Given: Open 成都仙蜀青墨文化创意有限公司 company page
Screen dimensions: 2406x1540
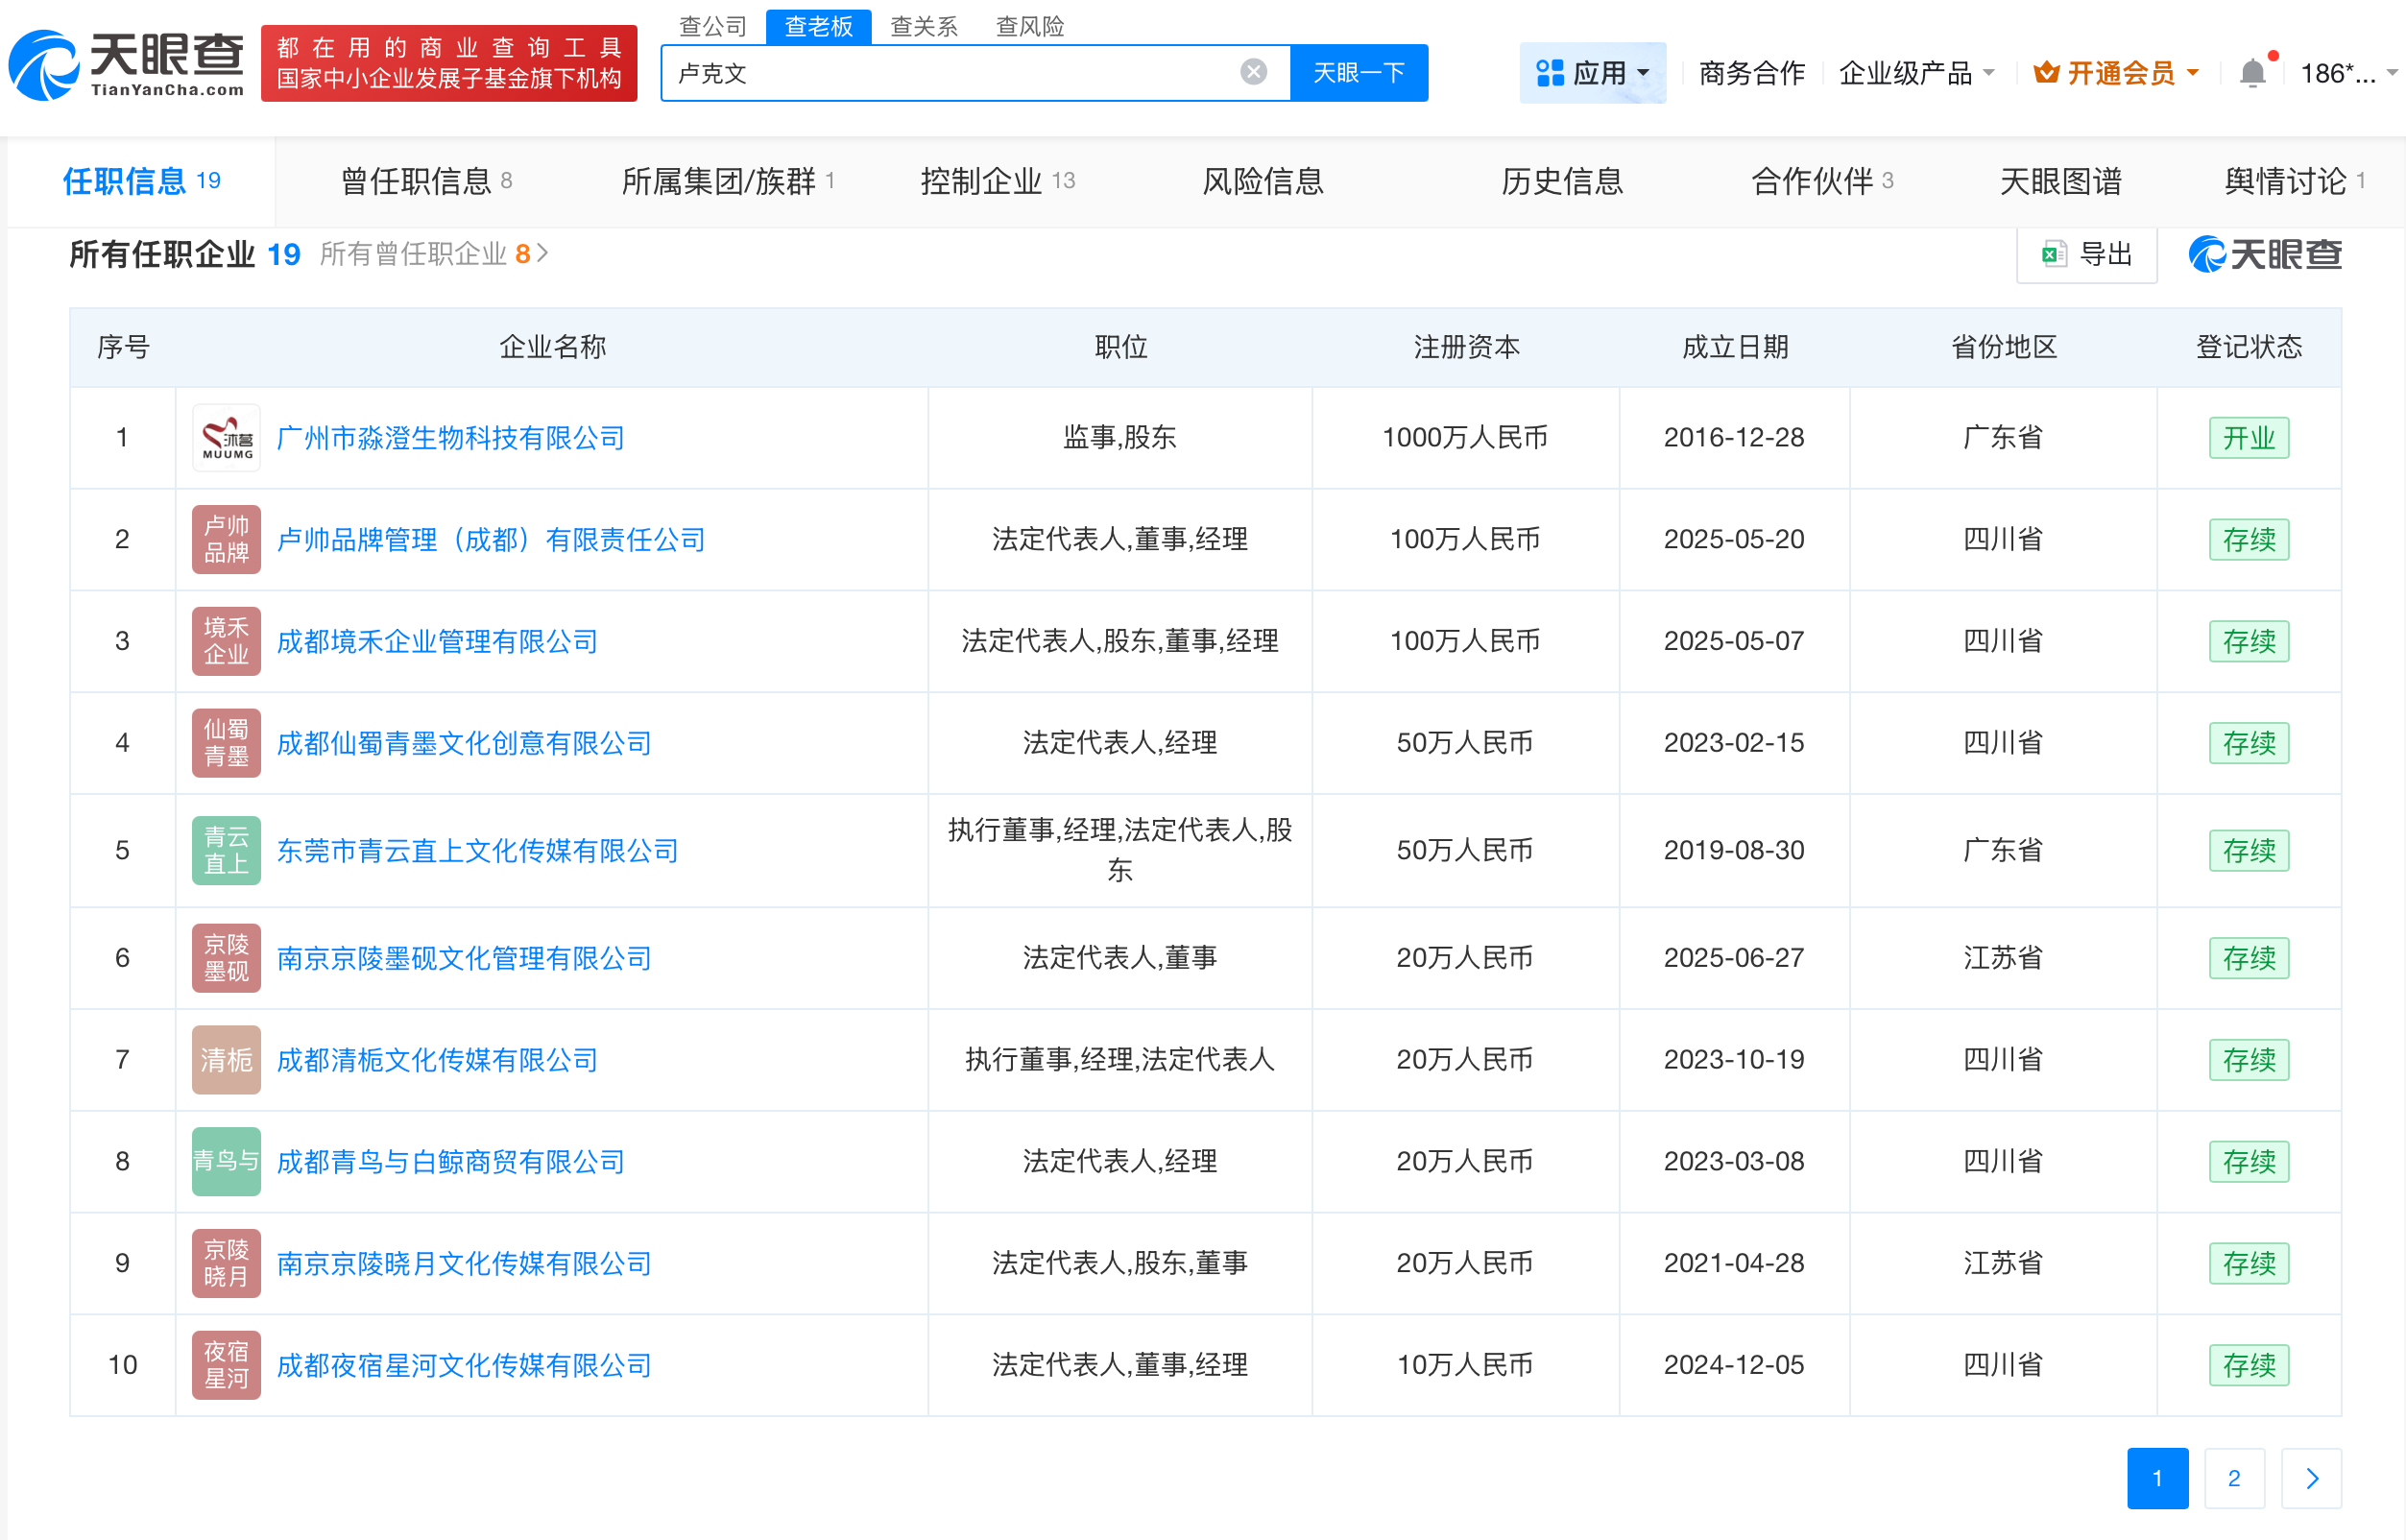Looking at the screenshot, I should pos(462,743).
